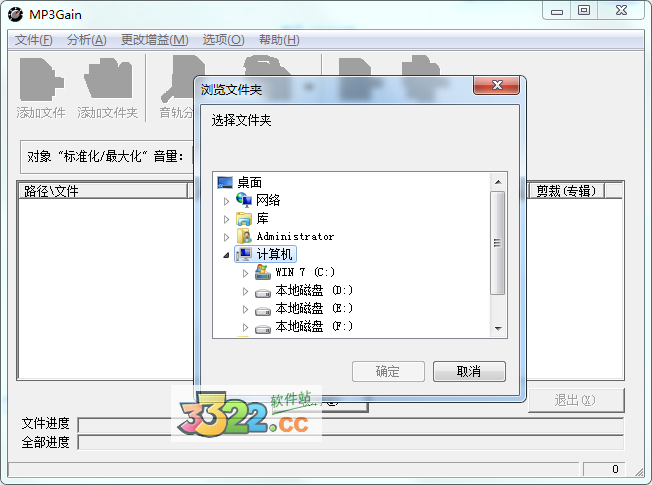Image resolution: width=652 pixels, height=485 pixels.
Task: Expand the Administrator tree node
Action: pos(226,237)
